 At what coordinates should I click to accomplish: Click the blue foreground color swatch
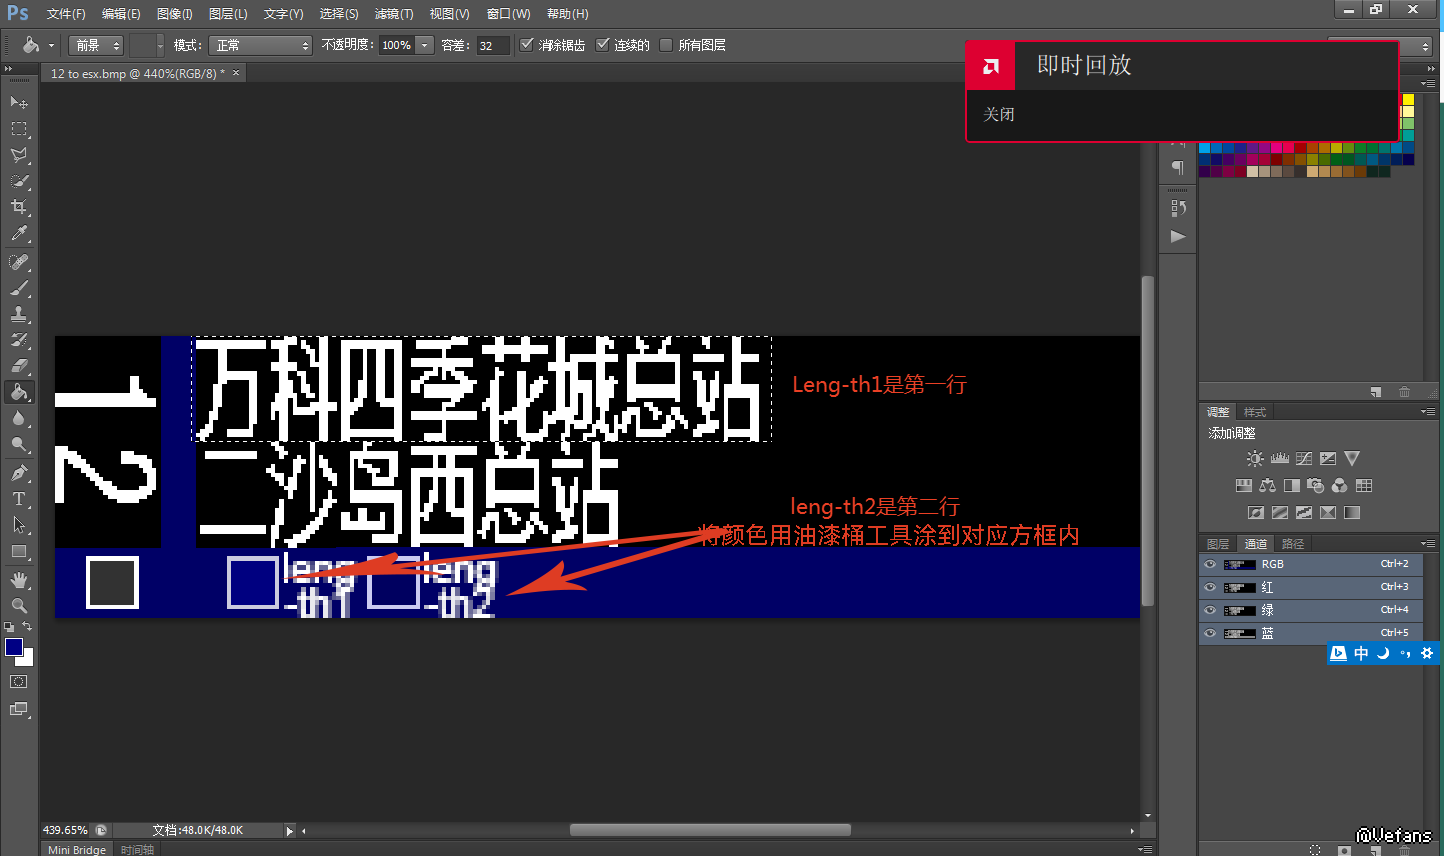click(x=14, y=647)
